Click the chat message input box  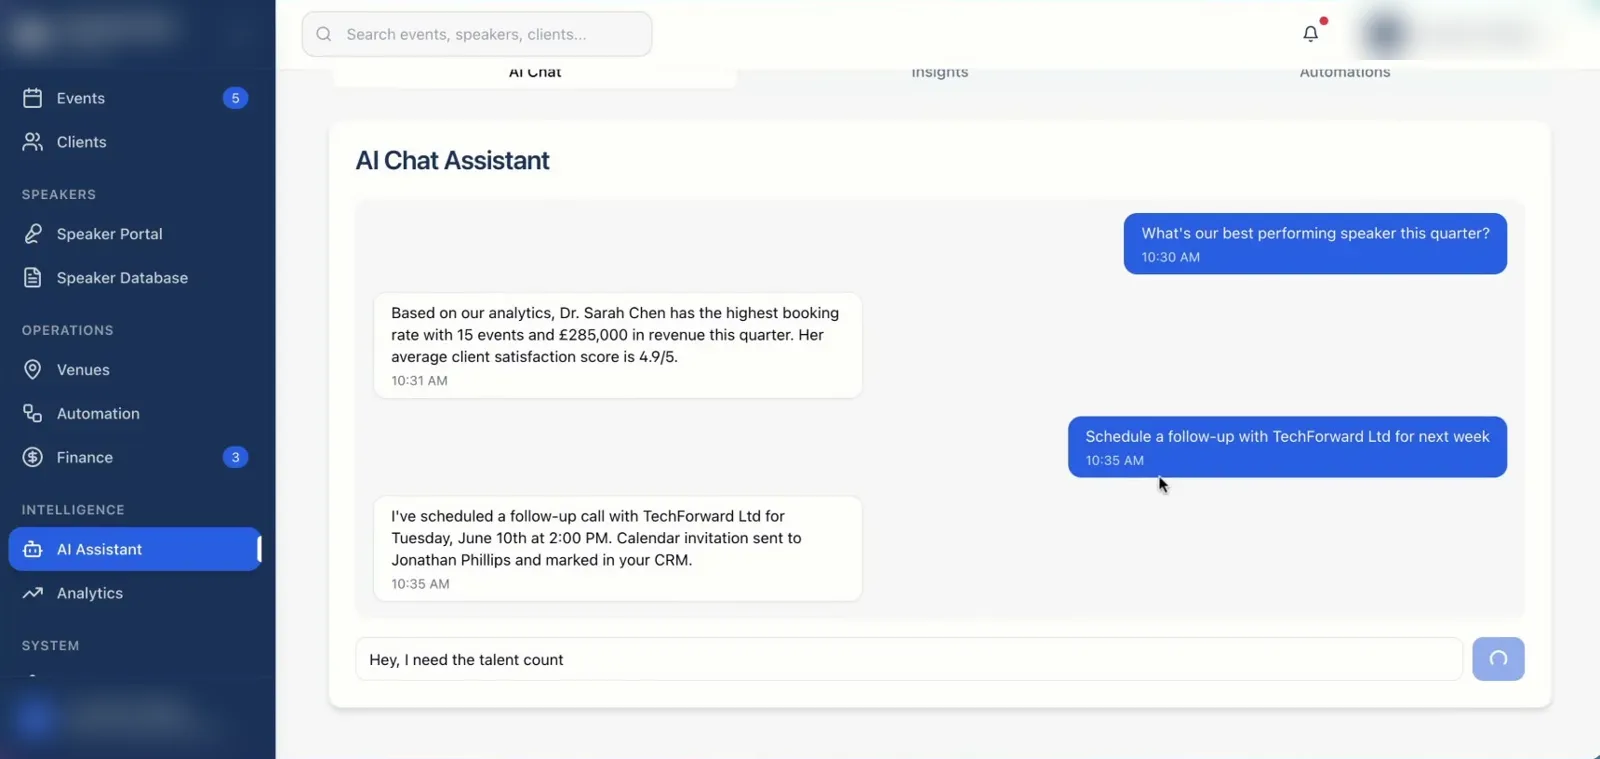(909, 659)
